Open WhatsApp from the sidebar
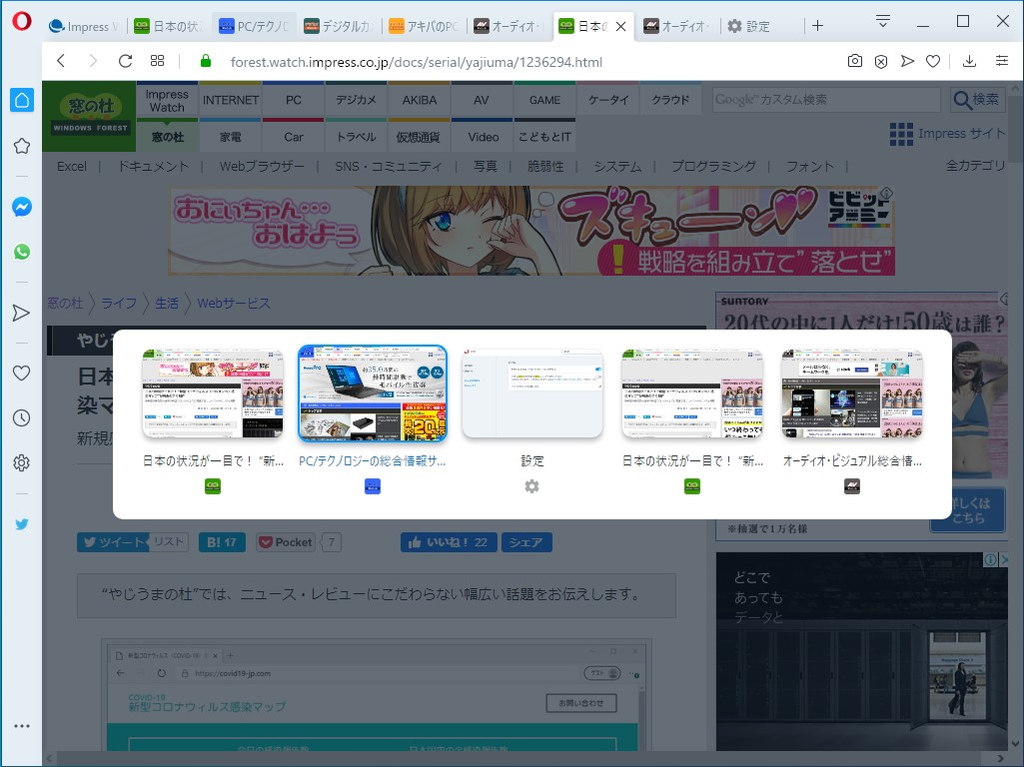Image resolution: width=1024 pixels, height=767 pixels. (21, 252)
